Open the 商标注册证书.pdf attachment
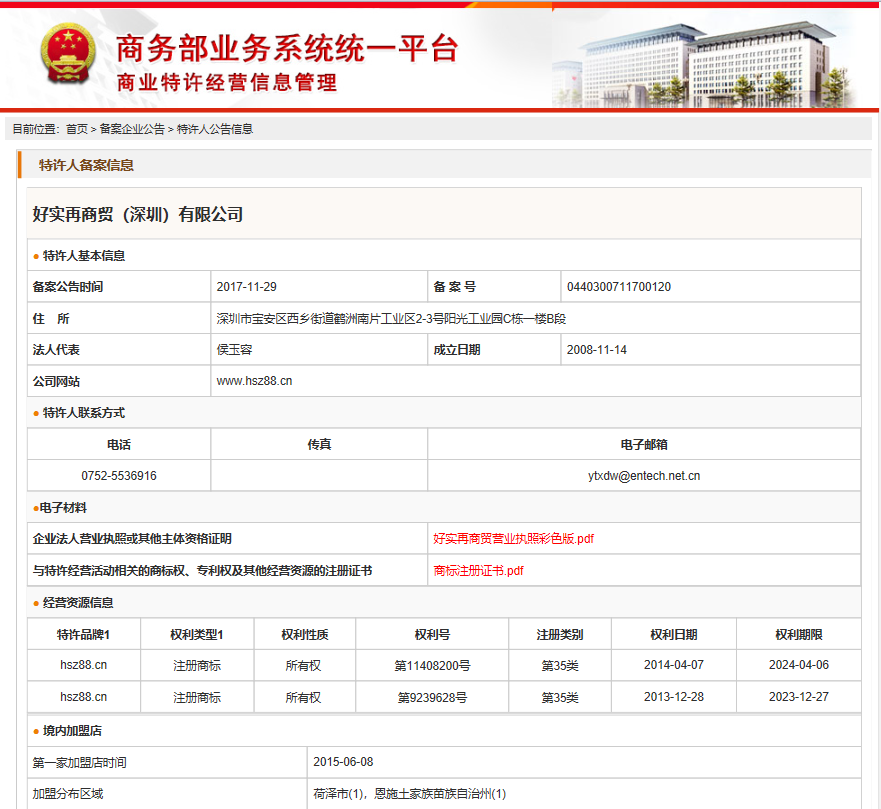 click(478, 571)
